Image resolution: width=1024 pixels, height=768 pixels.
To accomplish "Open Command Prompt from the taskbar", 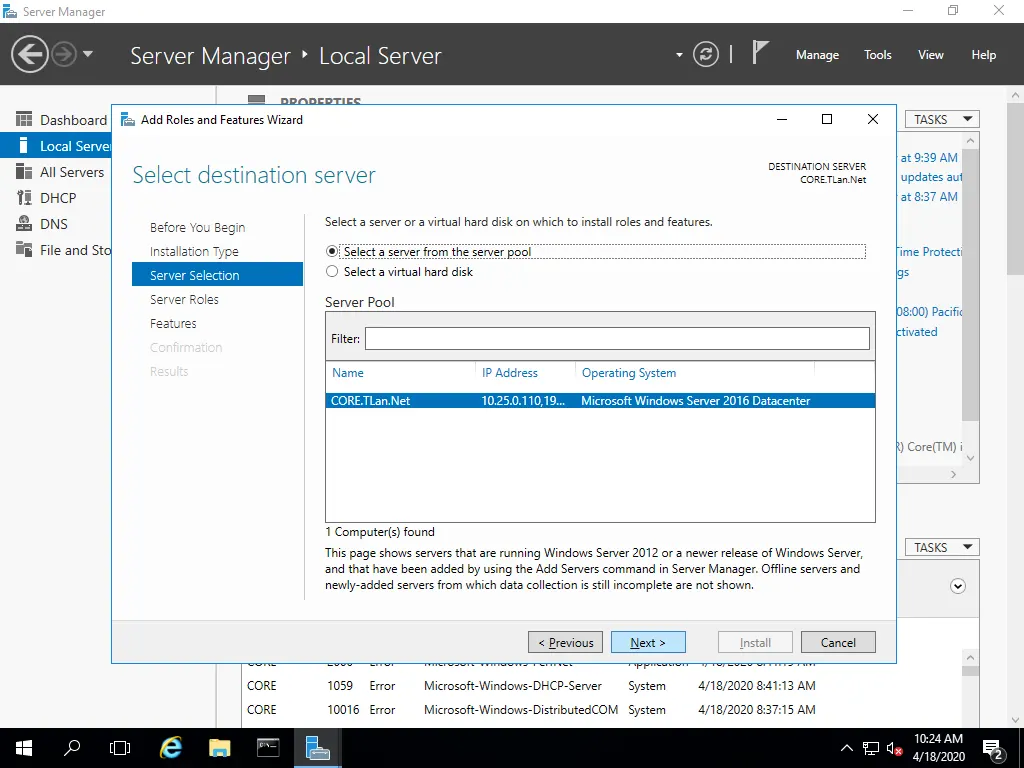I will pyautogui.click(x=268, y=748).
